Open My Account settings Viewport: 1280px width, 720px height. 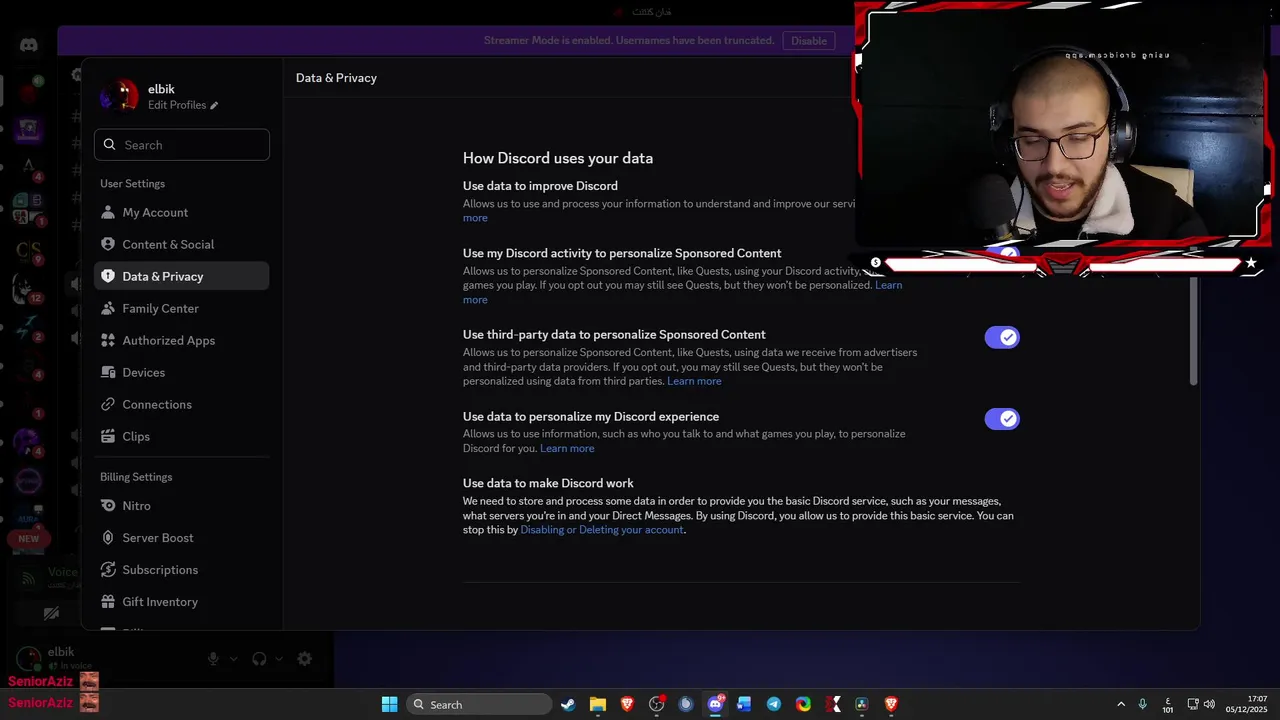tap(181, 212)
